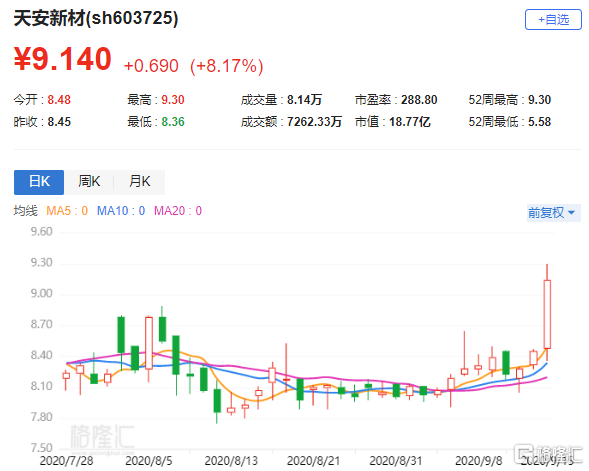Click the 最高 value 9.30
This screenshot has width=589, height=471.
(x=173, y=100)
